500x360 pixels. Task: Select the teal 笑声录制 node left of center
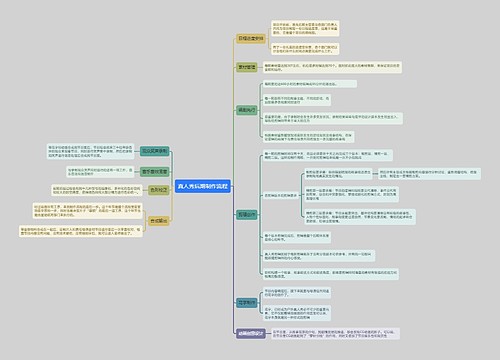[154, 151]
